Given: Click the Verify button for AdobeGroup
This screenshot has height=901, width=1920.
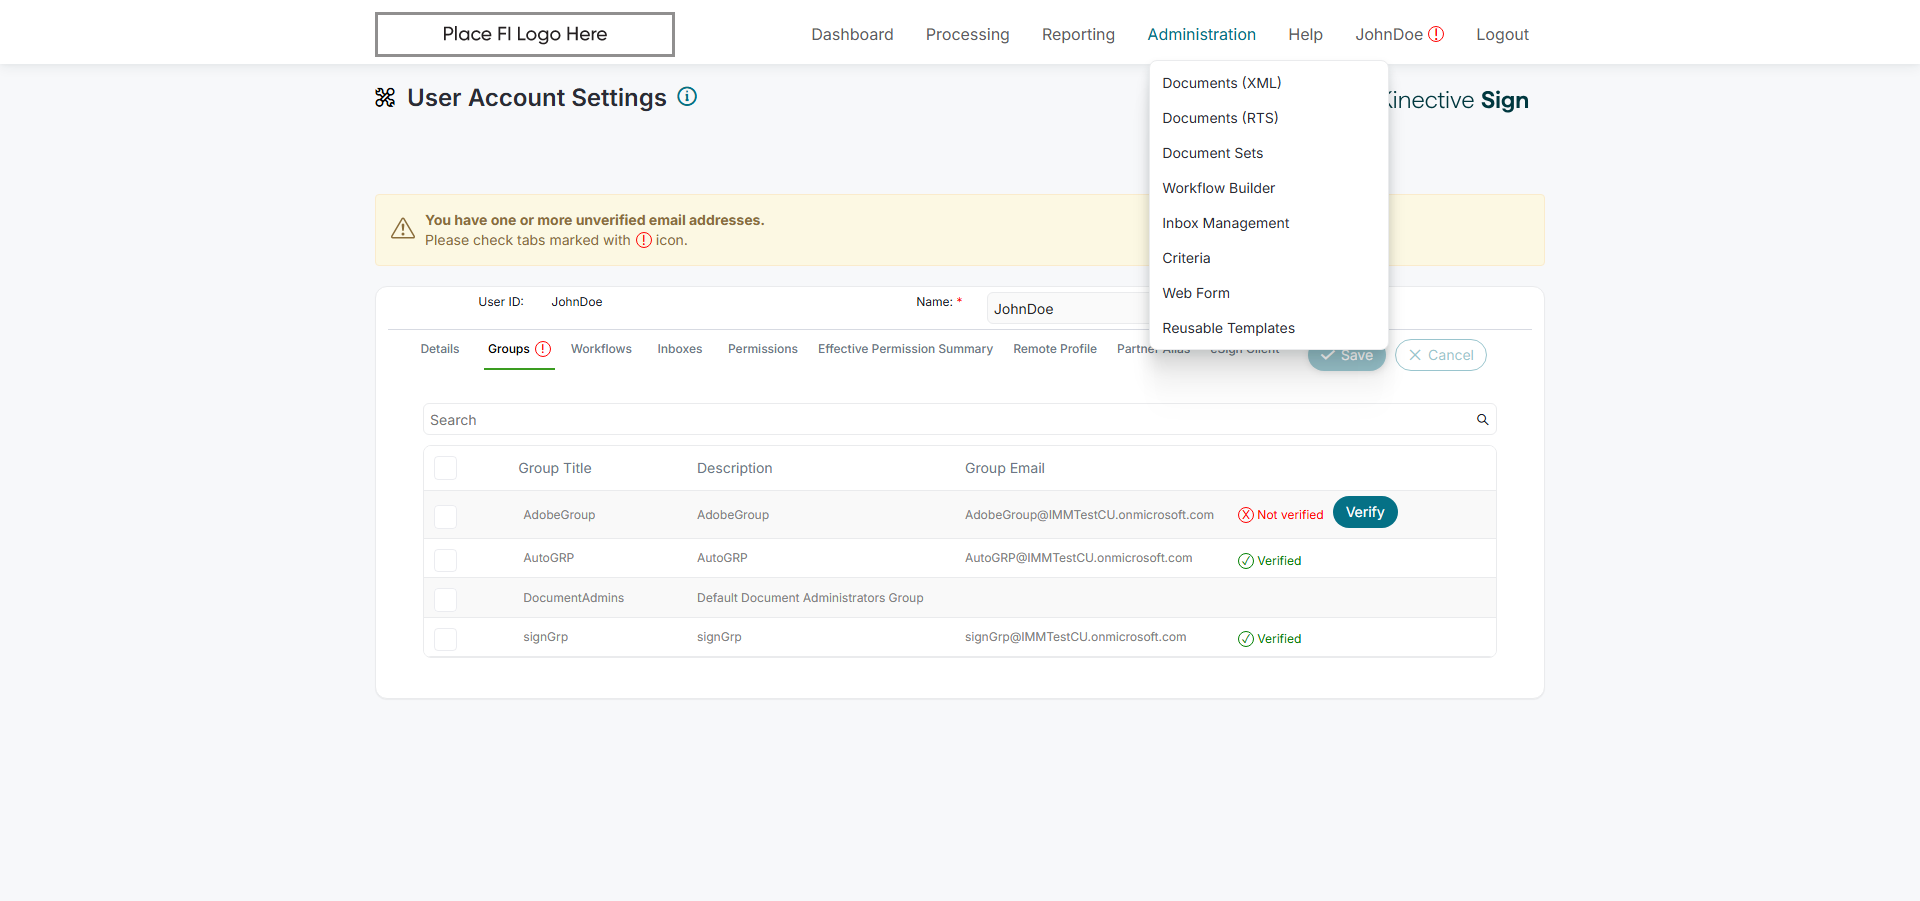Looking at the screenshot, I should pos(1365,512).
